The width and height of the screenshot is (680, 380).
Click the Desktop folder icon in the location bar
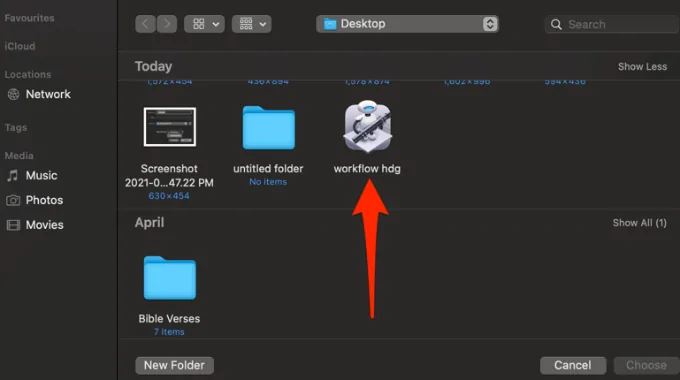pos(330,24)
